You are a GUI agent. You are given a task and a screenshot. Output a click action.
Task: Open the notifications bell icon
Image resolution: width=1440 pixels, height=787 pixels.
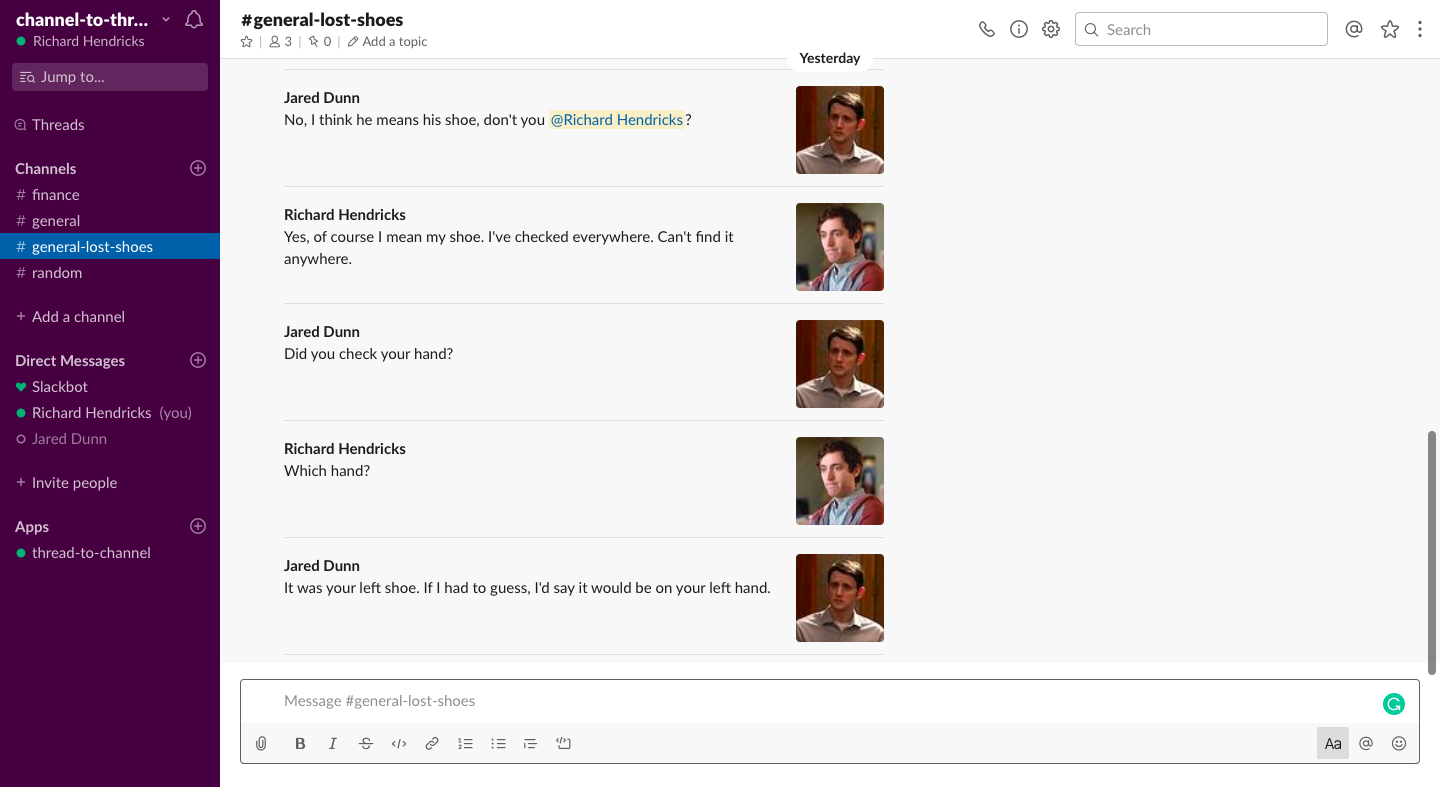coord(194,19)
